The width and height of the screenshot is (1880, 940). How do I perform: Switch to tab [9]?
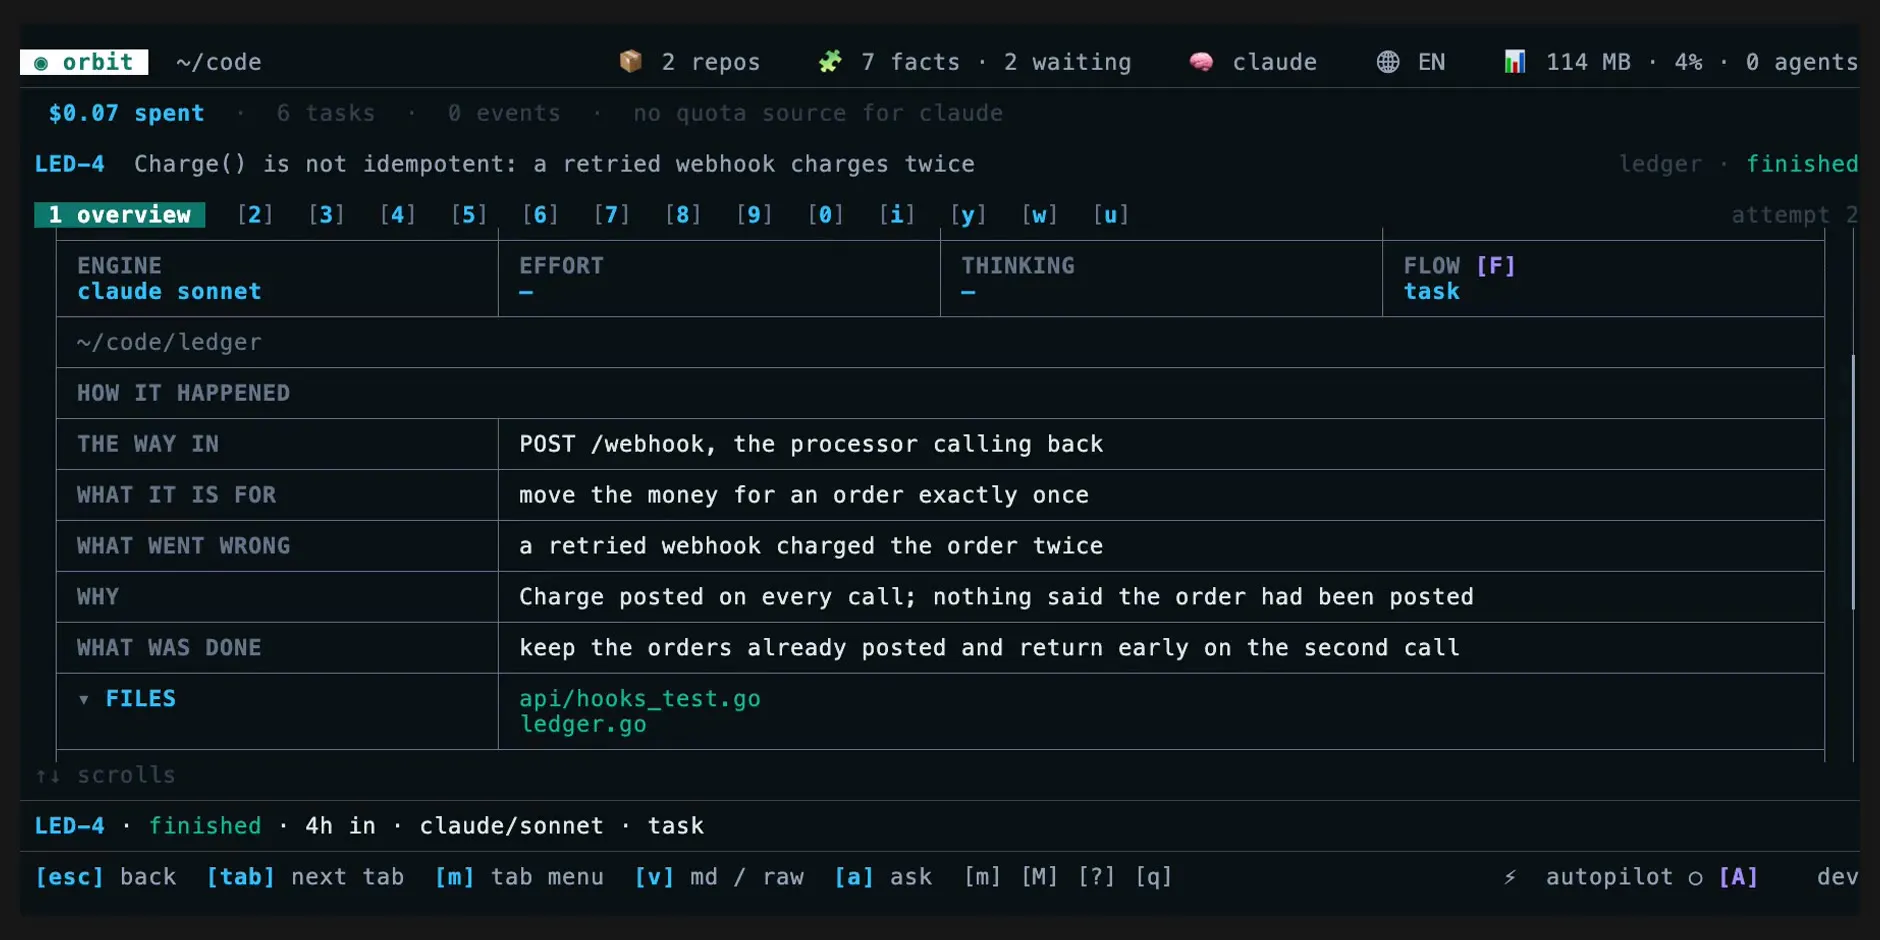point(754,215)
